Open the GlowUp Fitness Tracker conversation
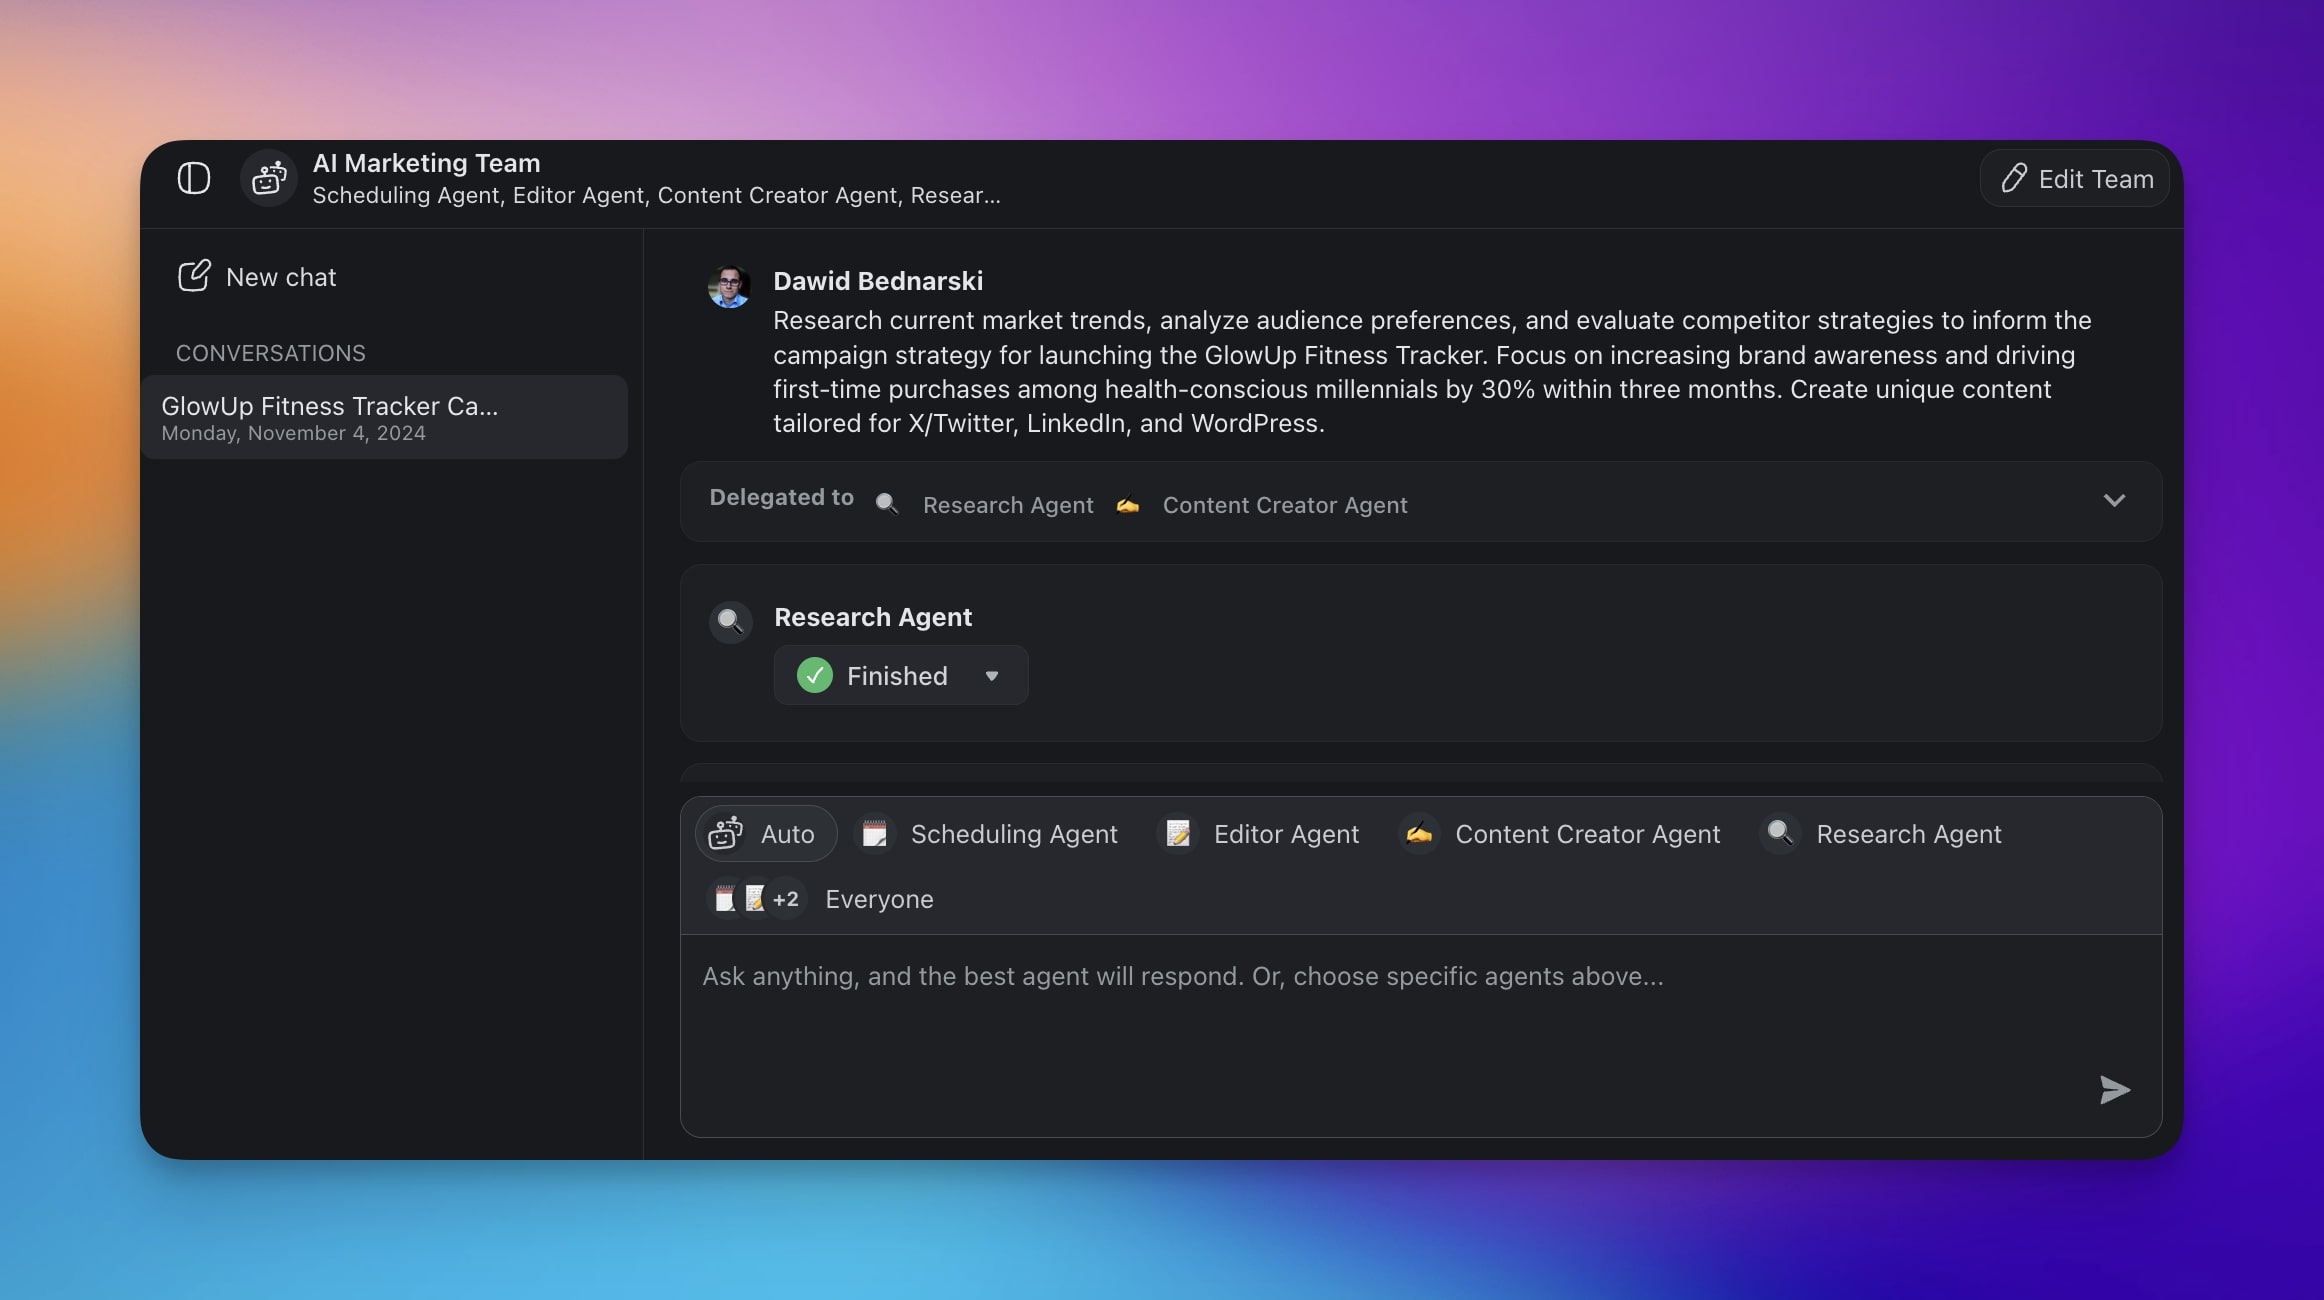The width and height of the screenshot is (2324, 1300). click(x=384, y=417)
